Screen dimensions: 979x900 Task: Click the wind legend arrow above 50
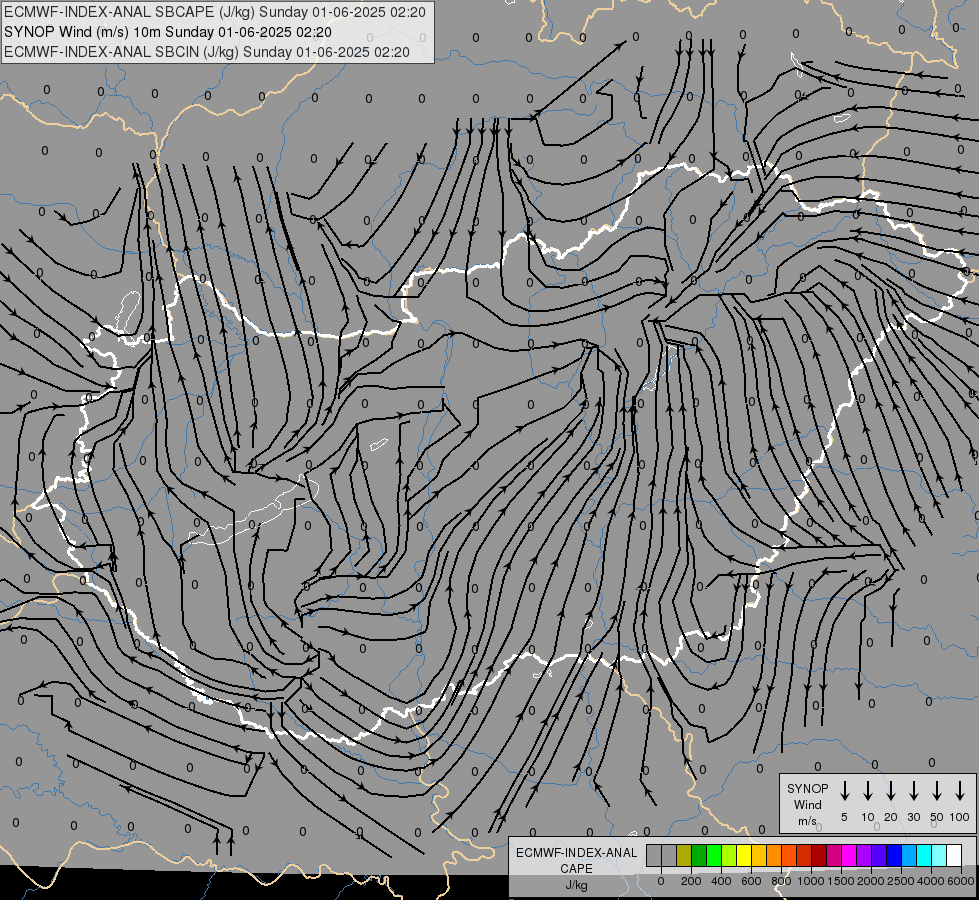point(937,791)
